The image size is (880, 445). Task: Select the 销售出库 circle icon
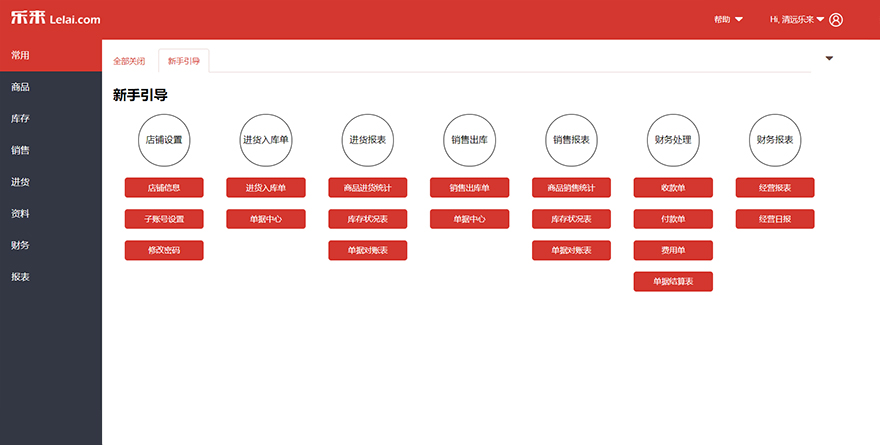(x=469, y=140)
